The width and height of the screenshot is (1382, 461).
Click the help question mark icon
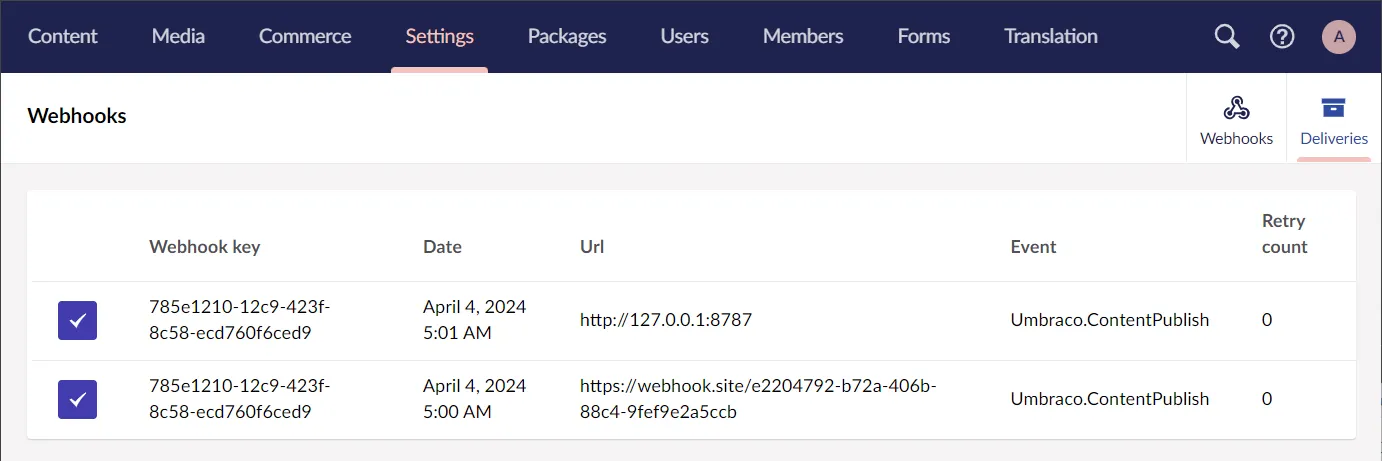[1282, 37]
